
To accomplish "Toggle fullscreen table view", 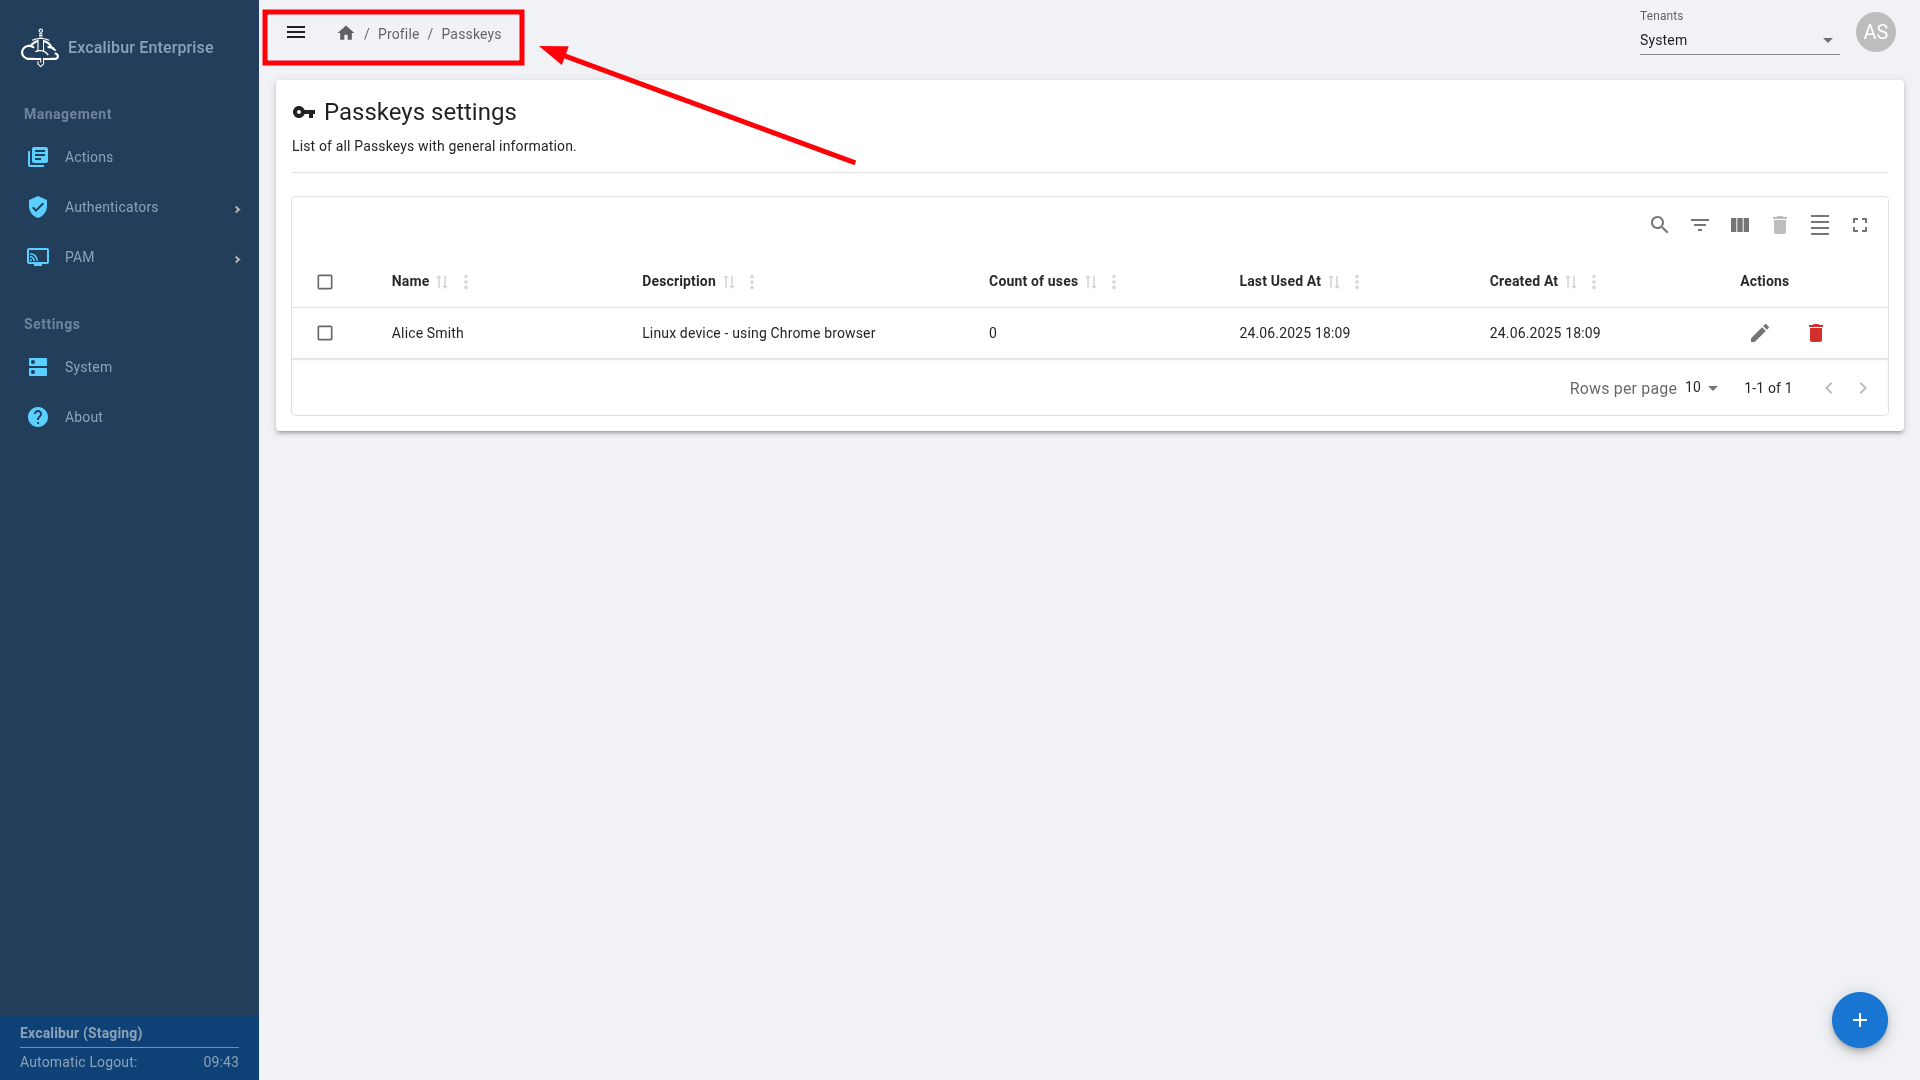I will (1859, 225).
